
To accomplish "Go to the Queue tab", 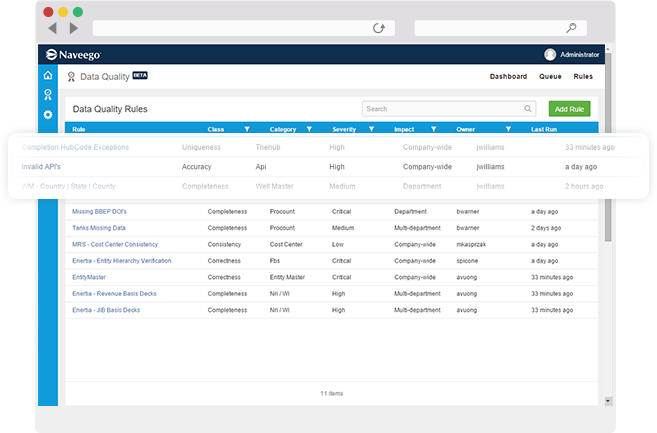I will [x=550, y=76].
